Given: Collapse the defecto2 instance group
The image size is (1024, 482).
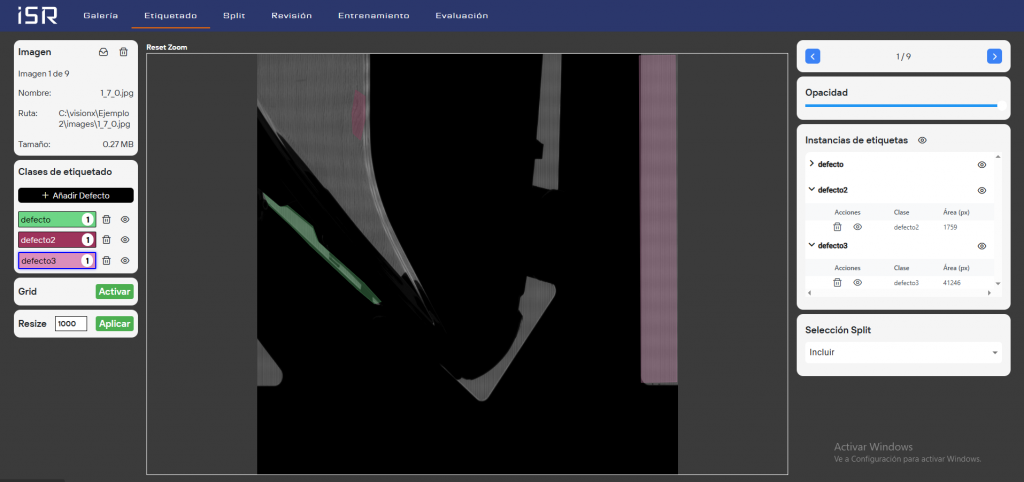Looking at the screenshot, I should coord(811,190).
